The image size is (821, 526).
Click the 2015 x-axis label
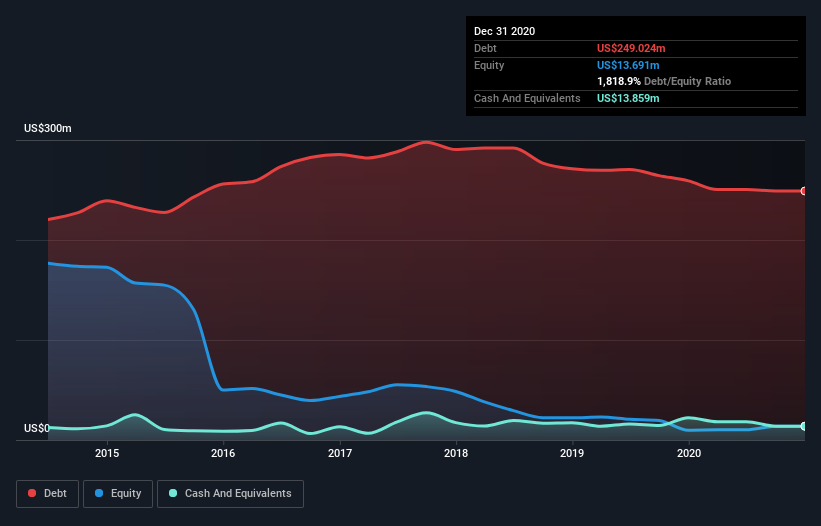pos(107,453)
